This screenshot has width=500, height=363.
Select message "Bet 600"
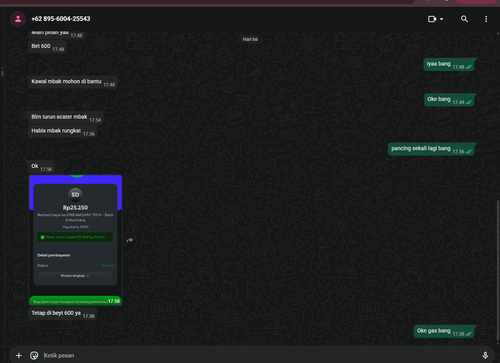(48, 47)
